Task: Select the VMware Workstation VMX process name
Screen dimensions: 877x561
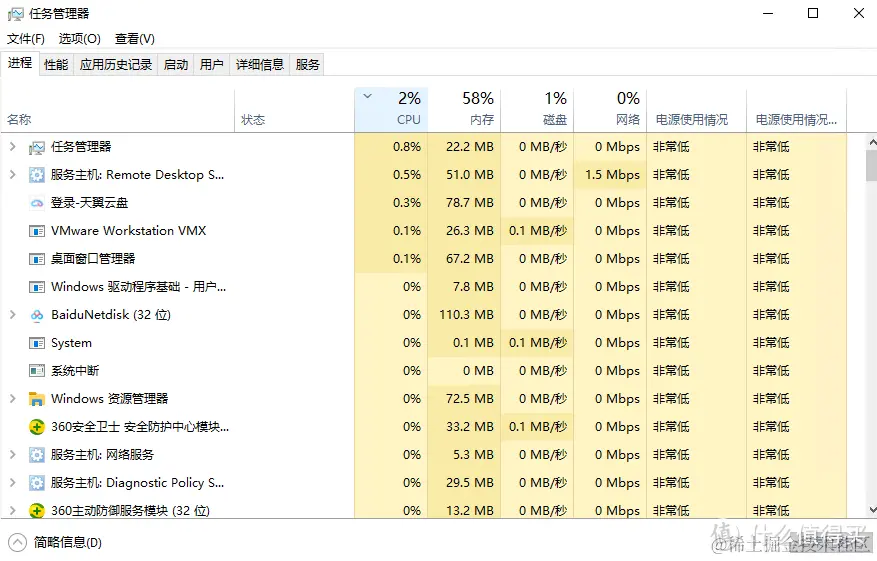Action: [129, 230]
